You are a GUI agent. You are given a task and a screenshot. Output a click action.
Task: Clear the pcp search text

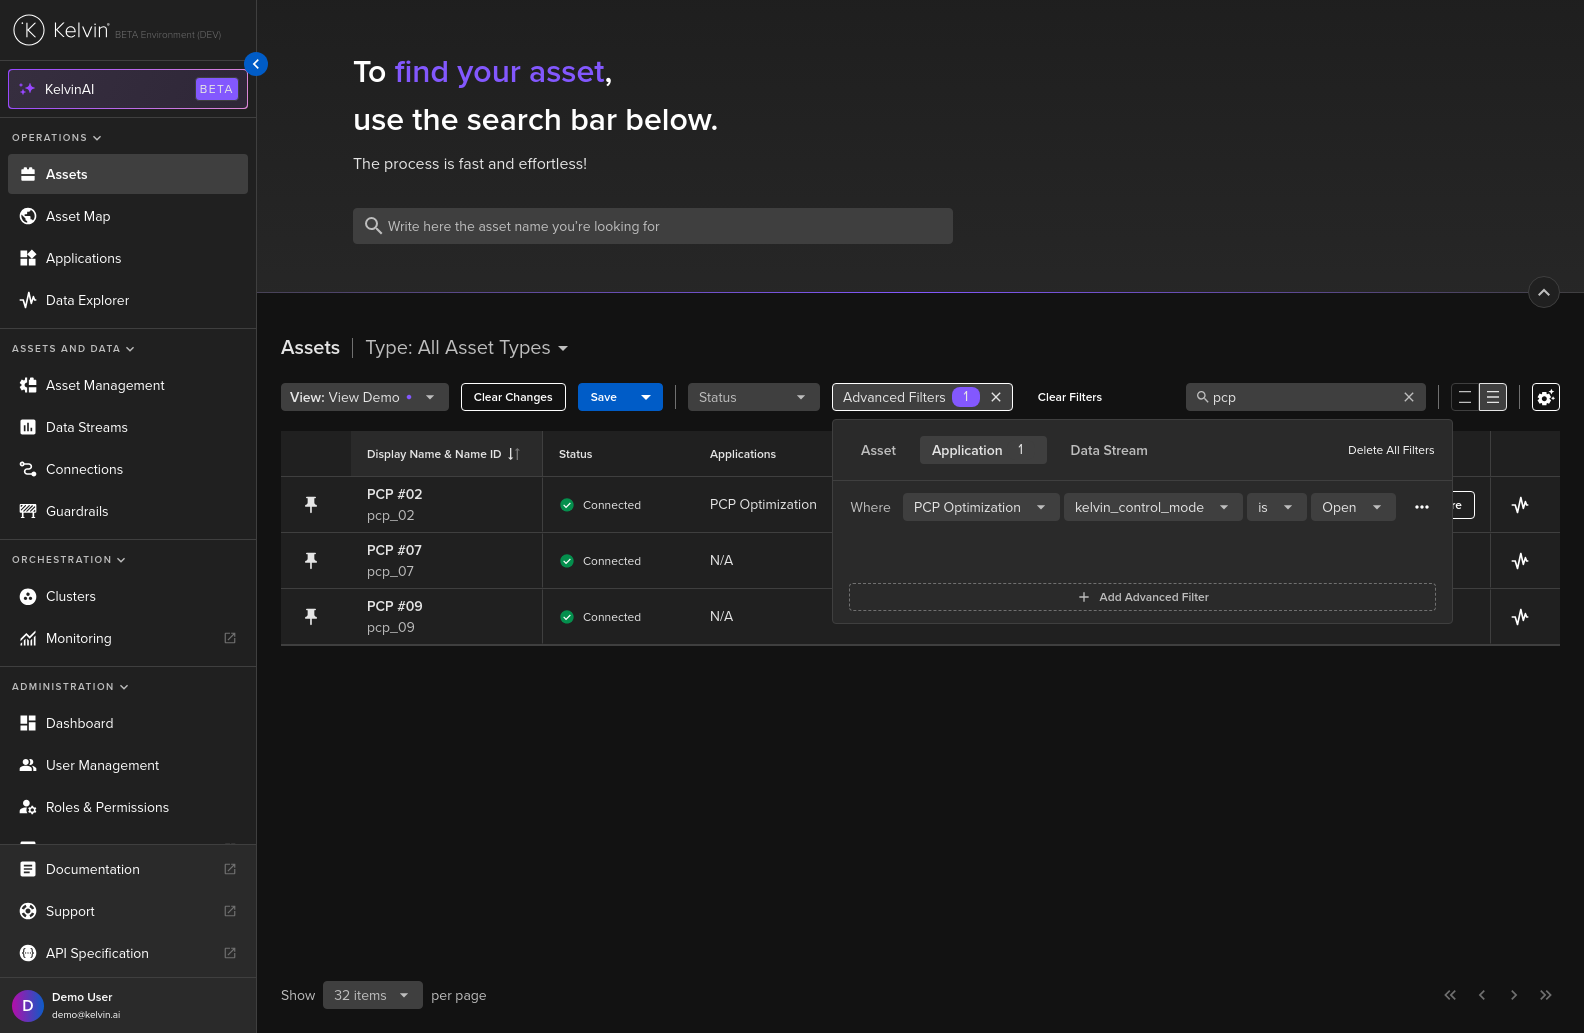(1409, 397)
